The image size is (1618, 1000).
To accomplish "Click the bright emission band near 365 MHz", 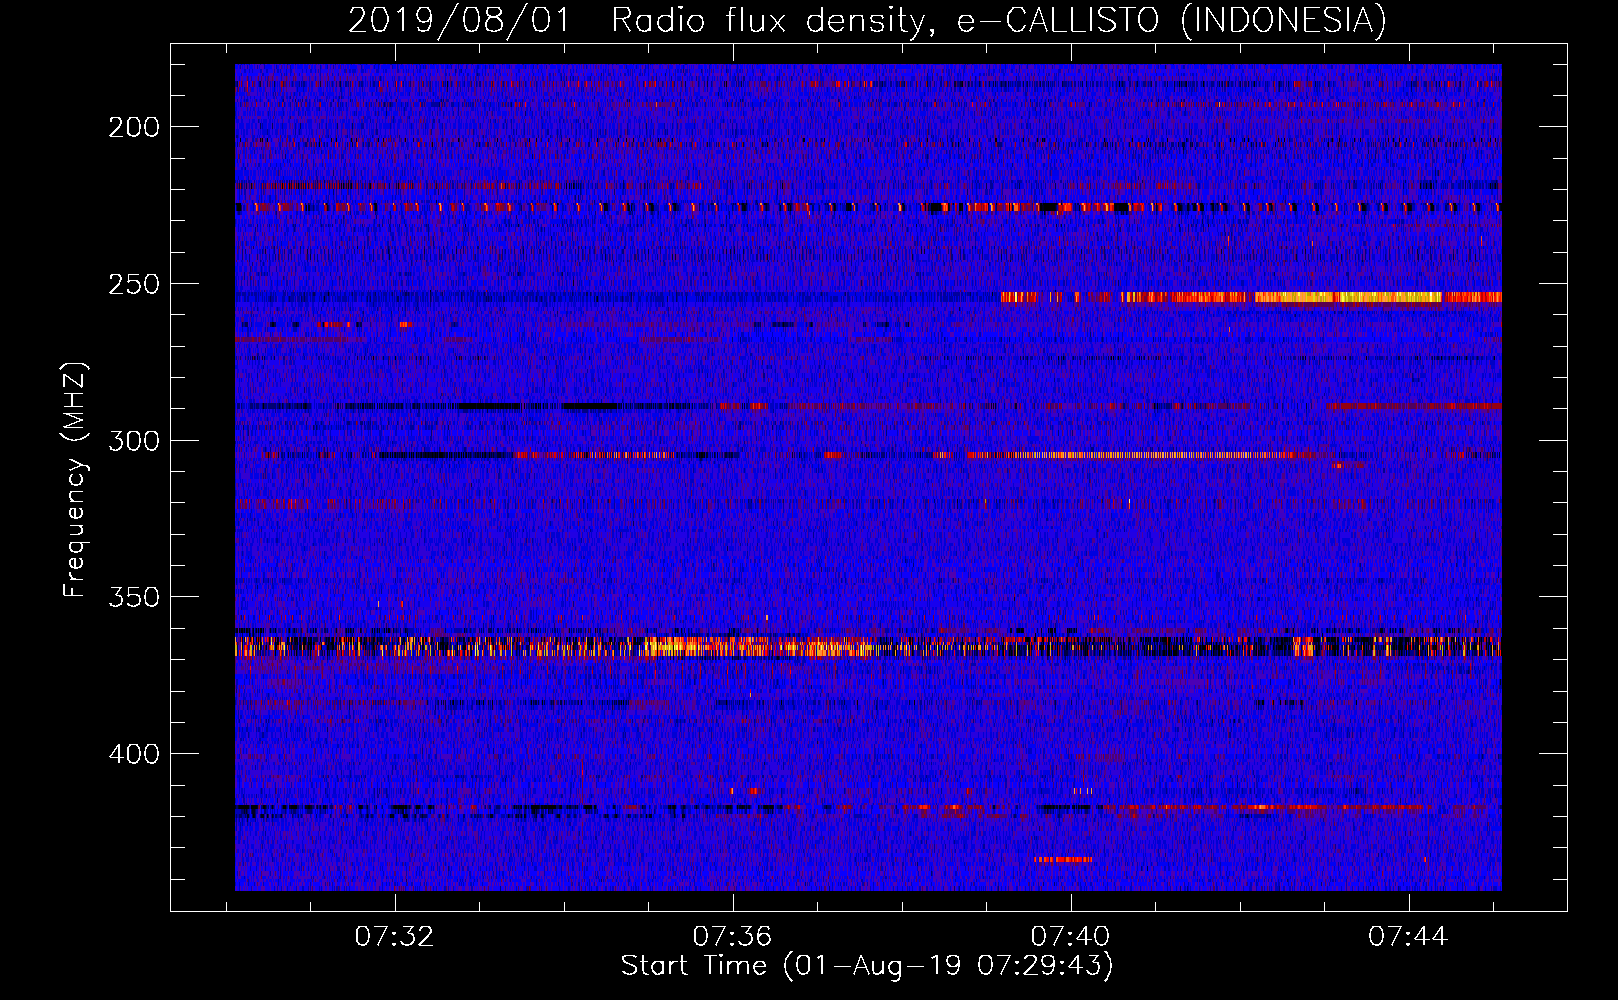I will pos(868,646).
